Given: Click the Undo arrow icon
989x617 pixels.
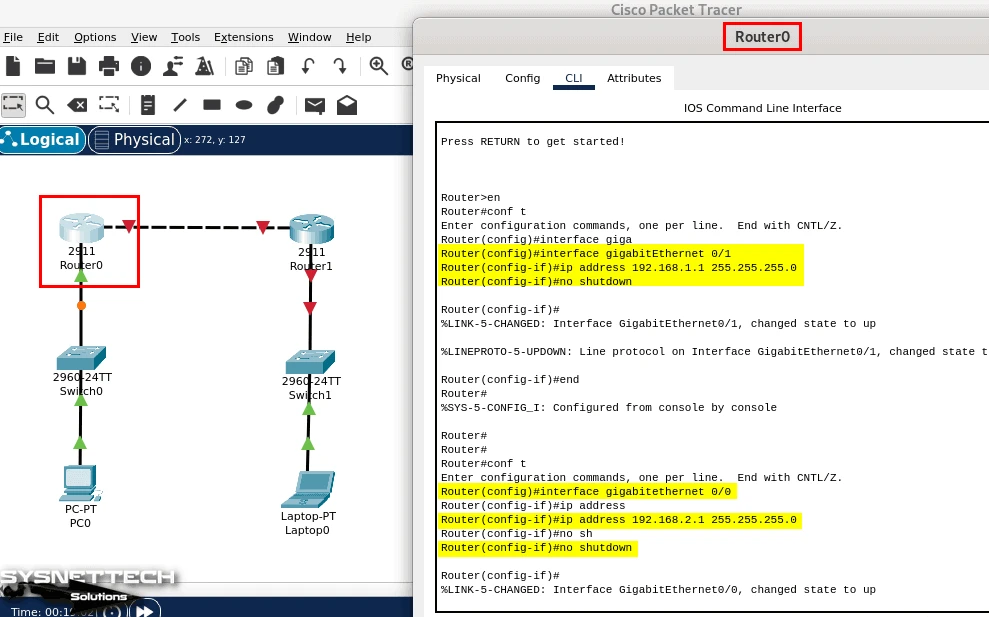Looking at the screenshot, I should tap(308, 66).
